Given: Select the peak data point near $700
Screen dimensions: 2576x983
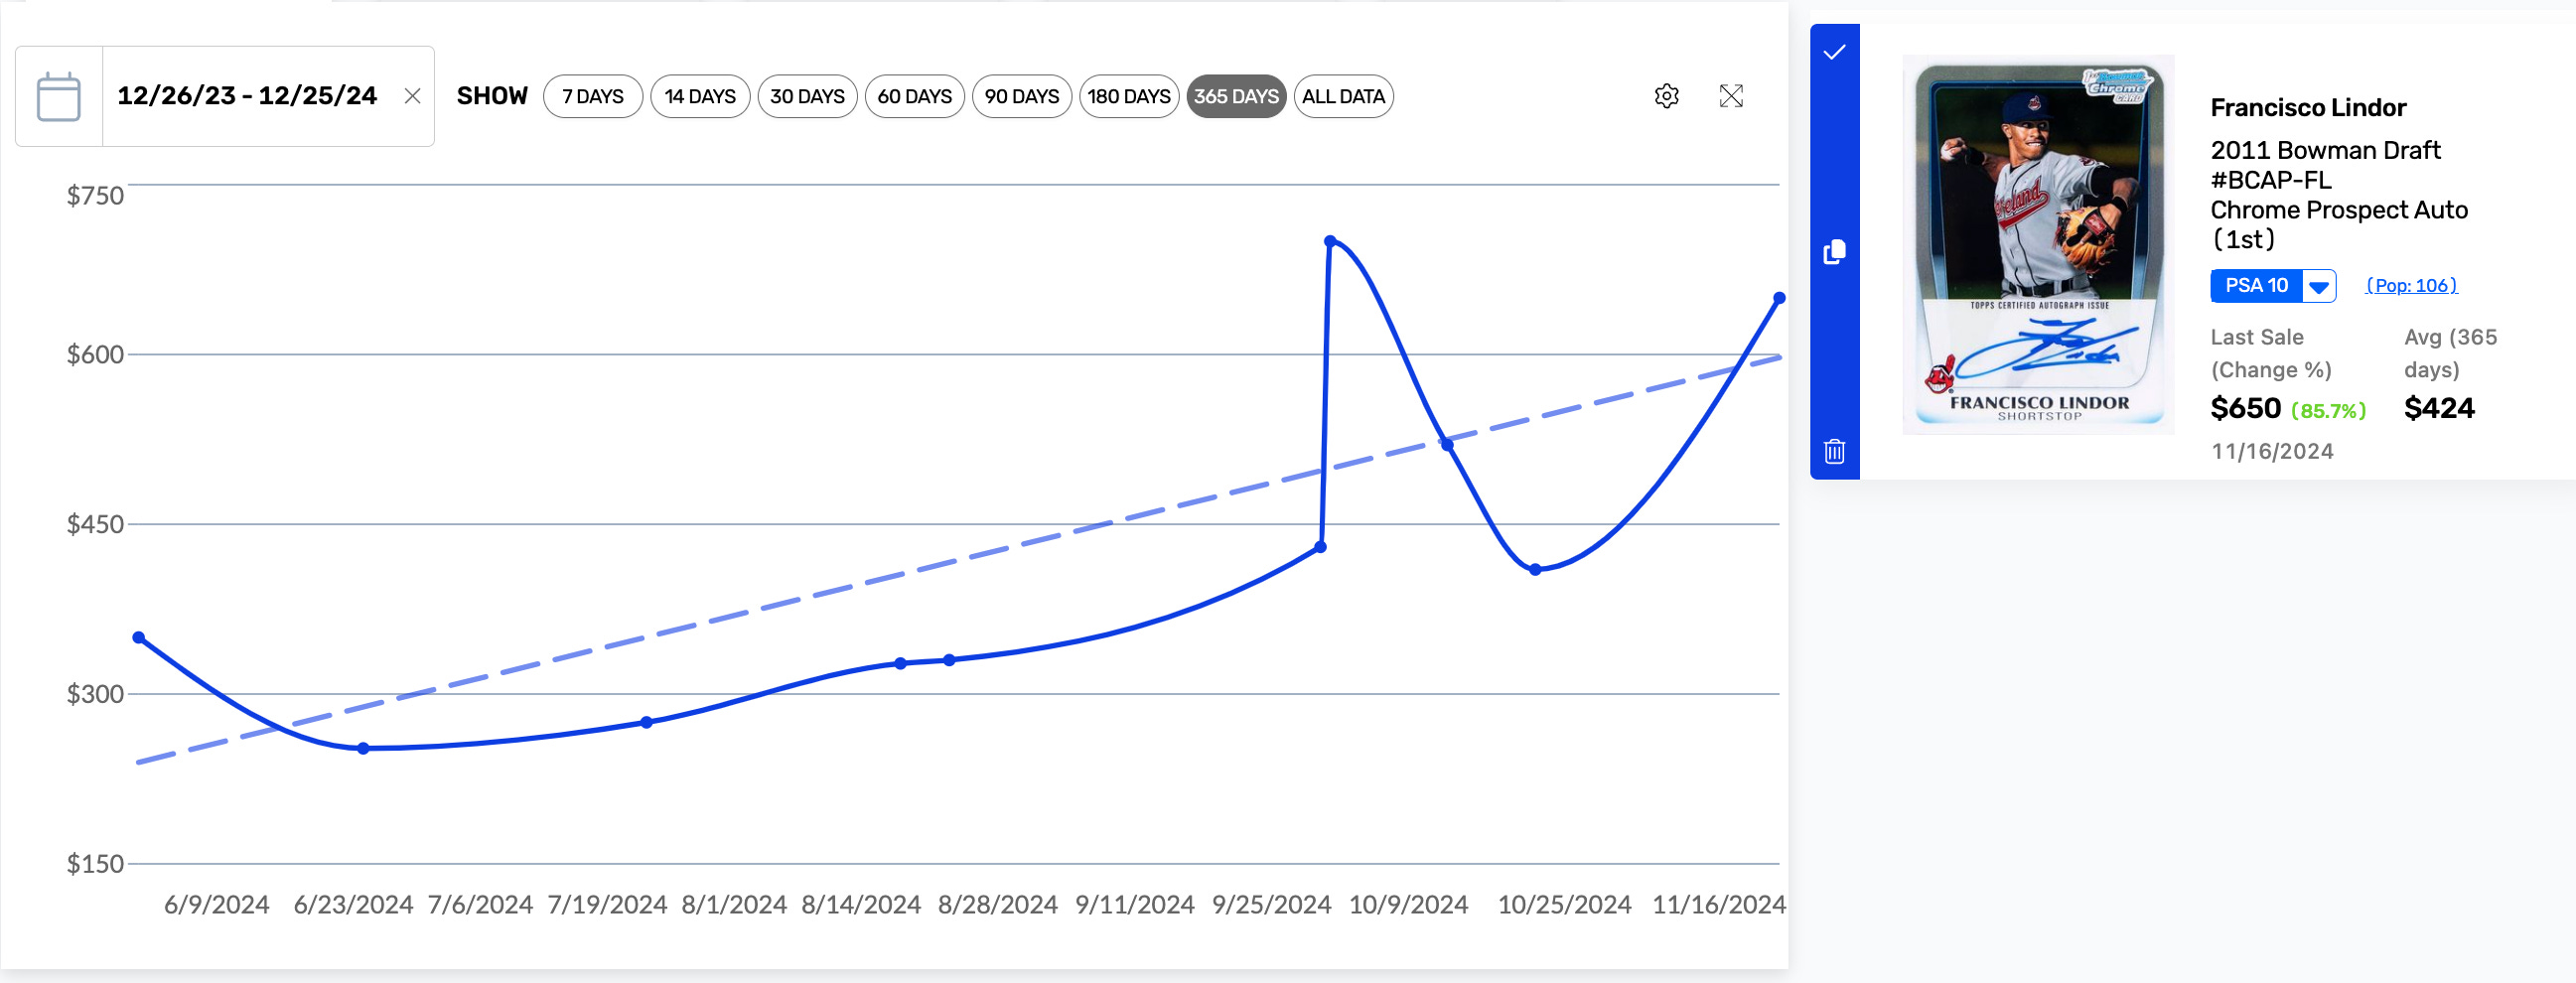Looking at the screenshot, I should pos(1329,241).
